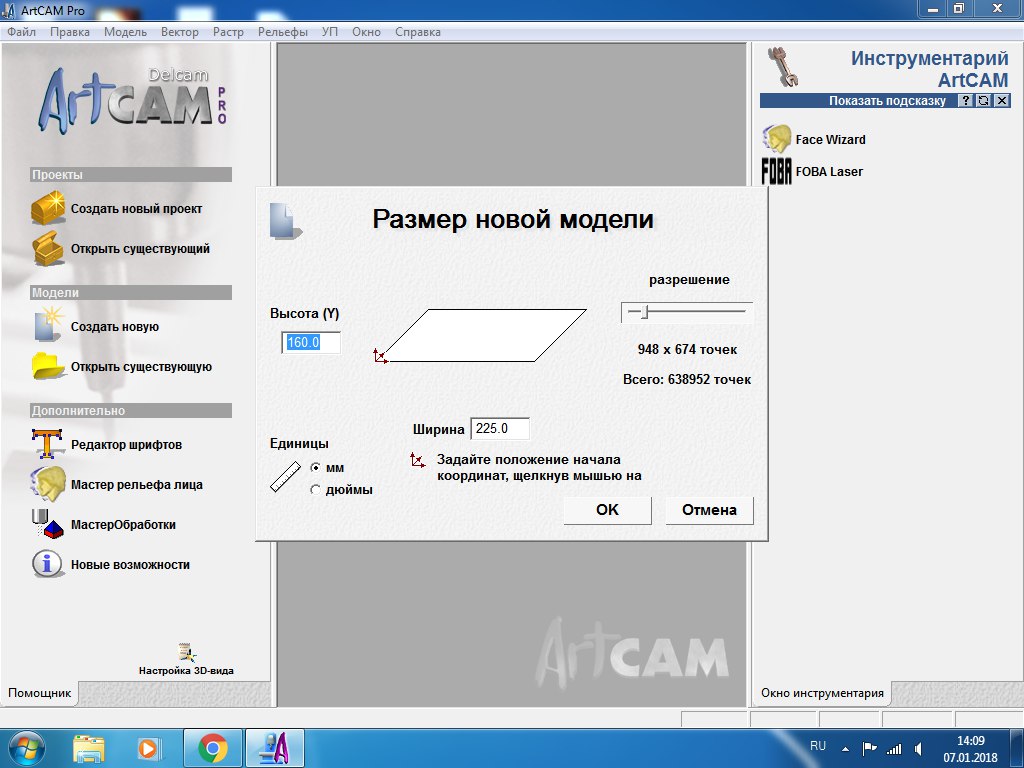Click the Отмена button
Screen dimensions: 1024x768
tap(709, 510)
